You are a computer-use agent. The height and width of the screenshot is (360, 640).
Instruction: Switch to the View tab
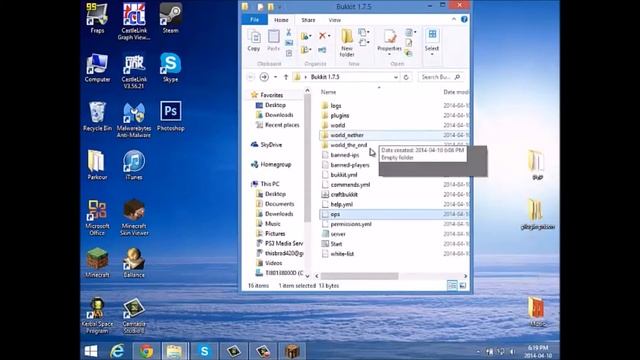(x=335, y=20)
